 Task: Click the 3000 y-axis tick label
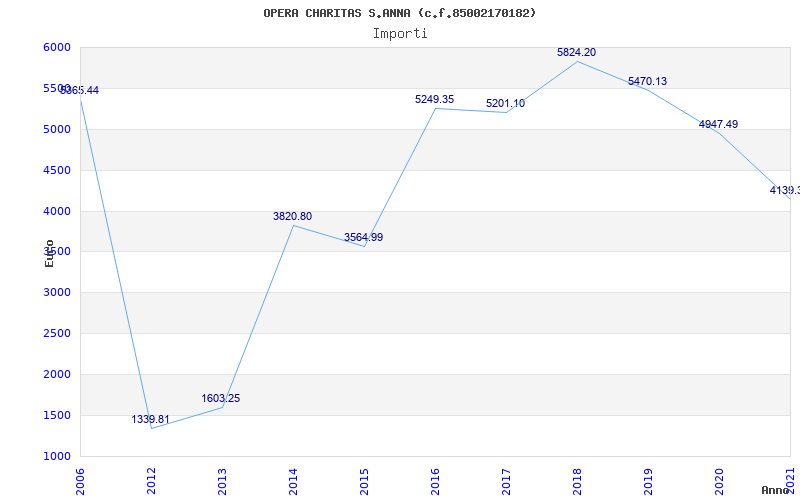[x=57, y=292]
